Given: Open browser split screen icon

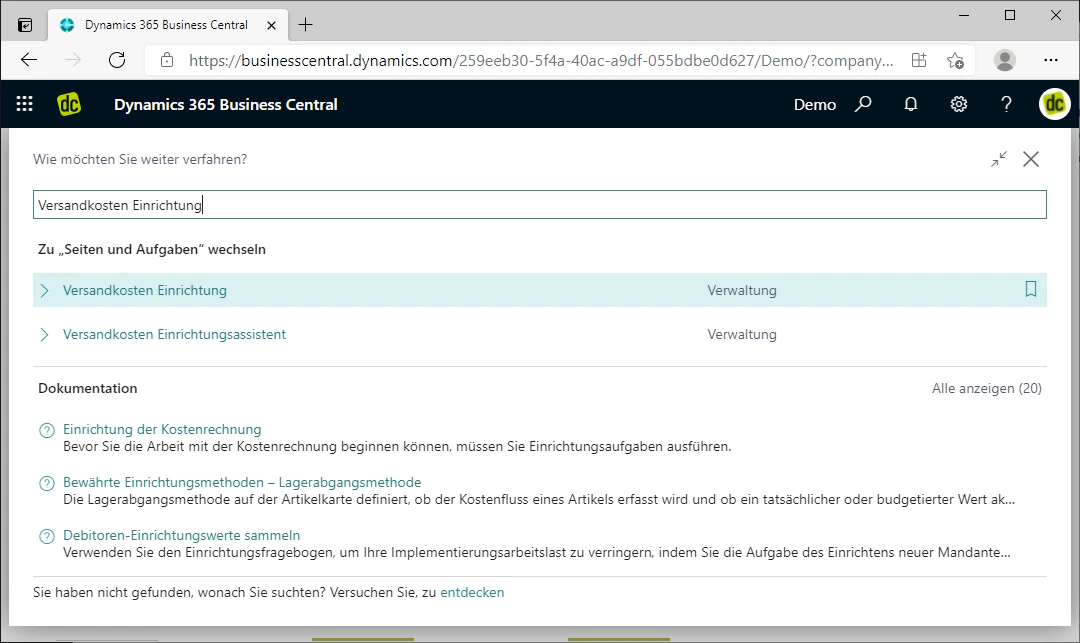Looking at the screenshot, I should (919, 61).
